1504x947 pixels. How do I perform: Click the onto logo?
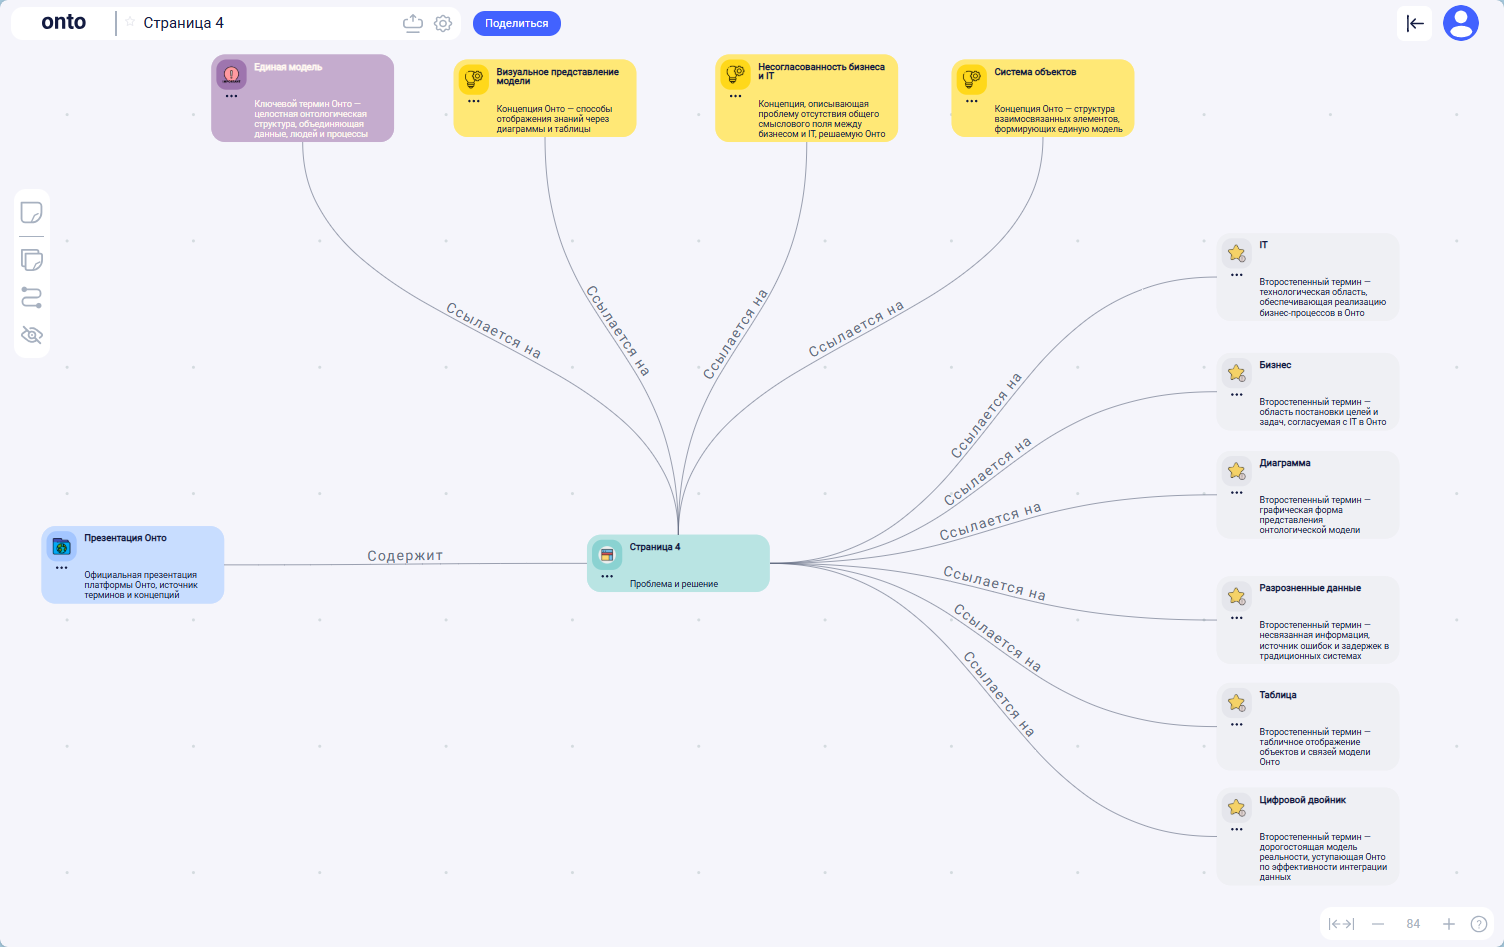pyautogui.click(x=64, y=22)
